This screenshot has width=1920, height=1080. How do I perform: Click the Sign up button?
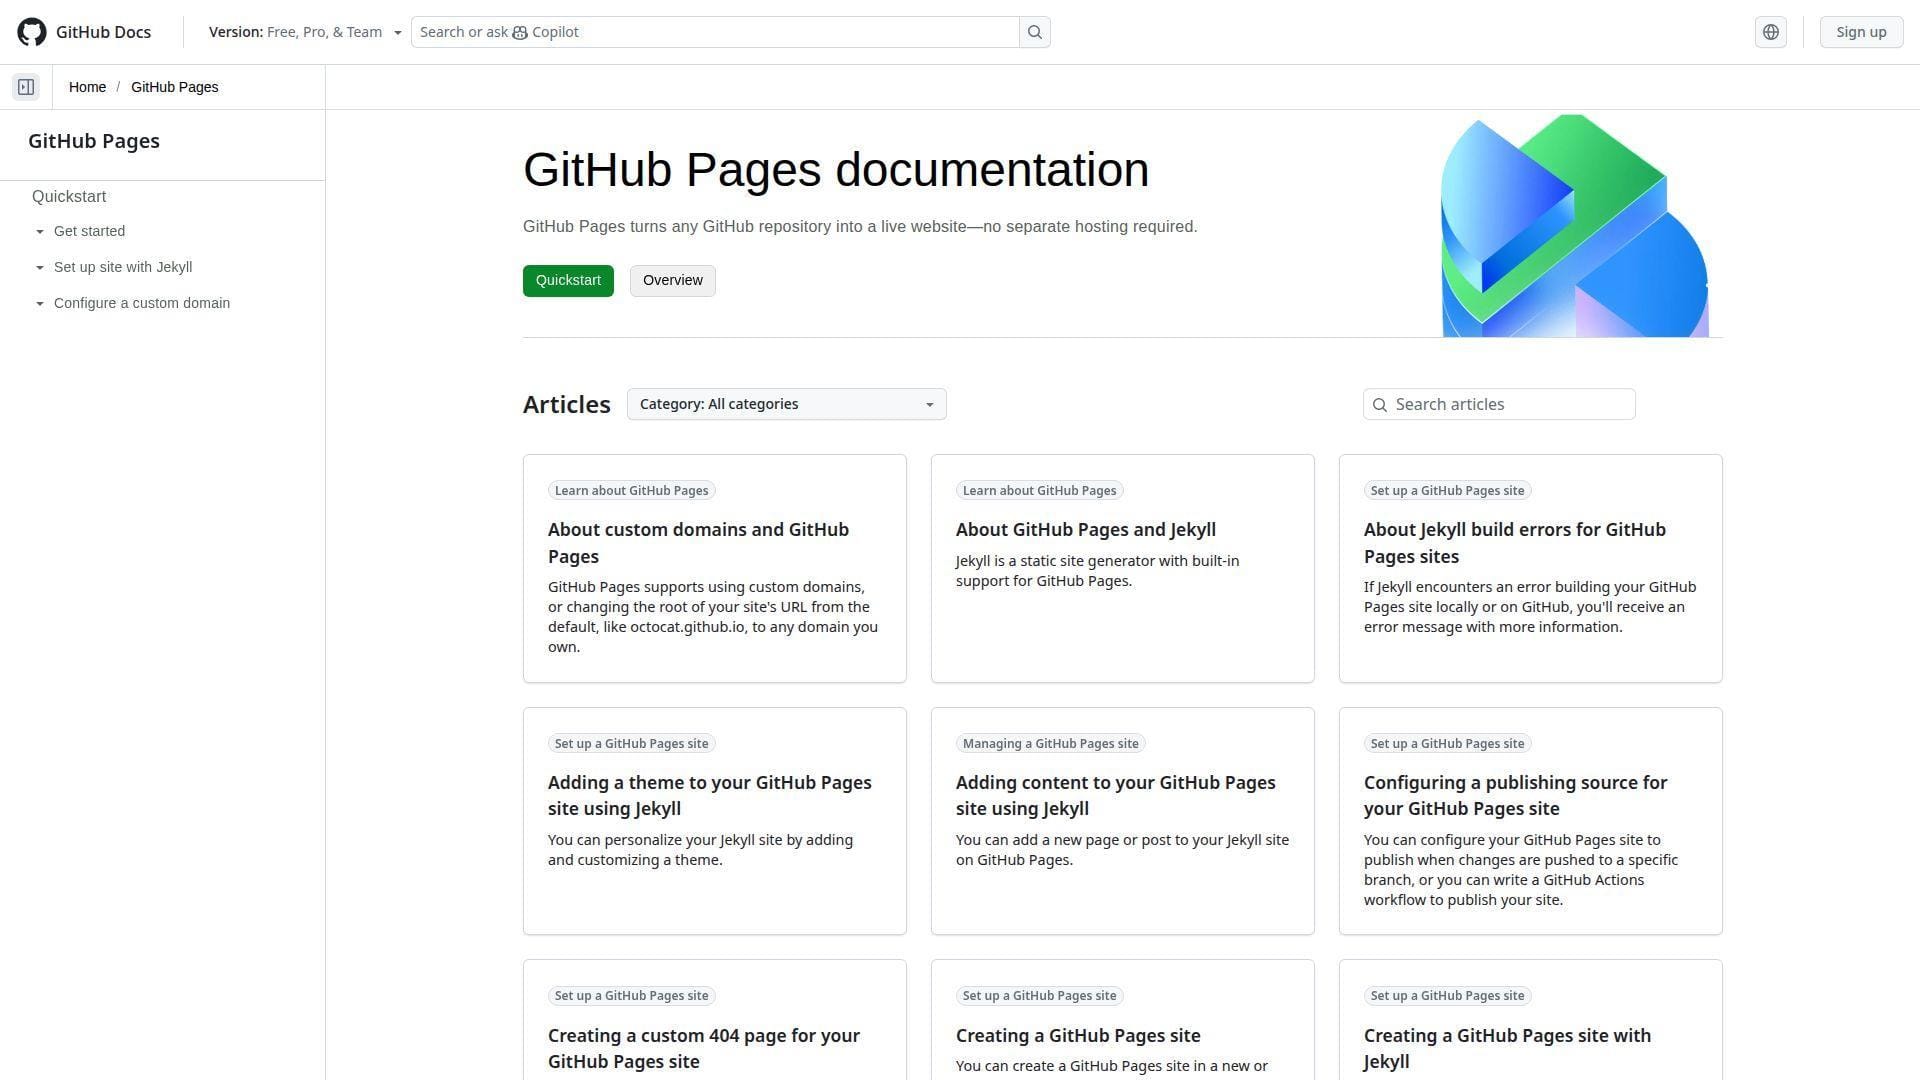click(x=1861, y=32)
